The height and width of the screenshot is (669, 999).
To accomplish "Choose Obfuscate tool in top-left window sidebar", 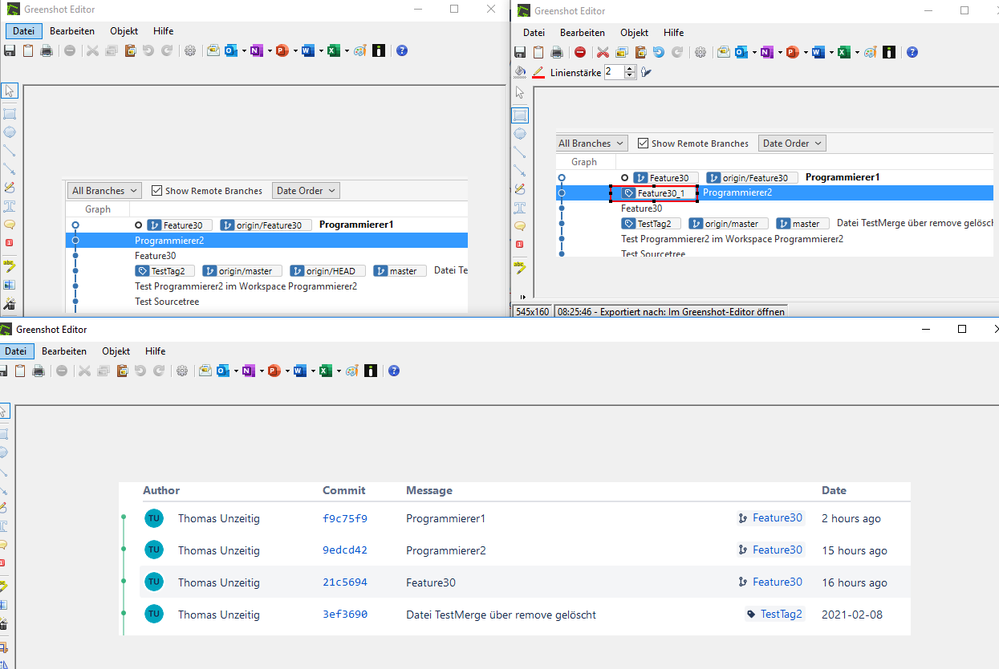I will (x=10, y=285).
